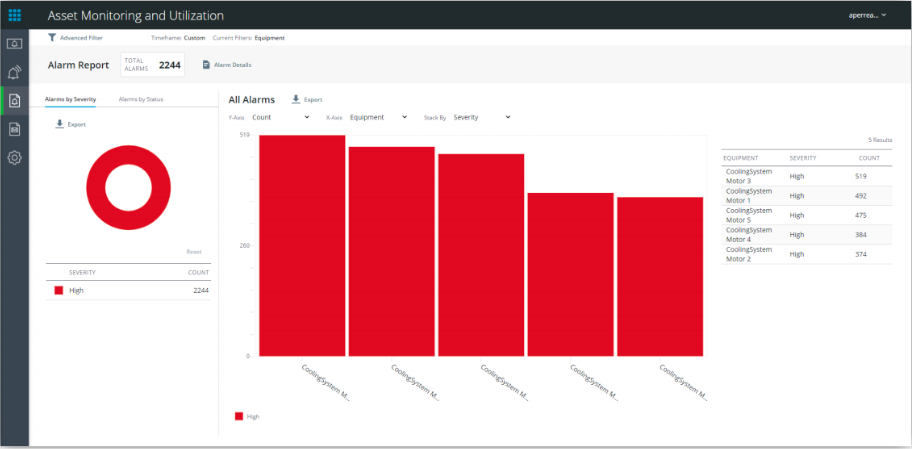Viewport: 912px width, 449px height.
Task: Switch to the Alarms by Status tab
Action: (141, 100)
